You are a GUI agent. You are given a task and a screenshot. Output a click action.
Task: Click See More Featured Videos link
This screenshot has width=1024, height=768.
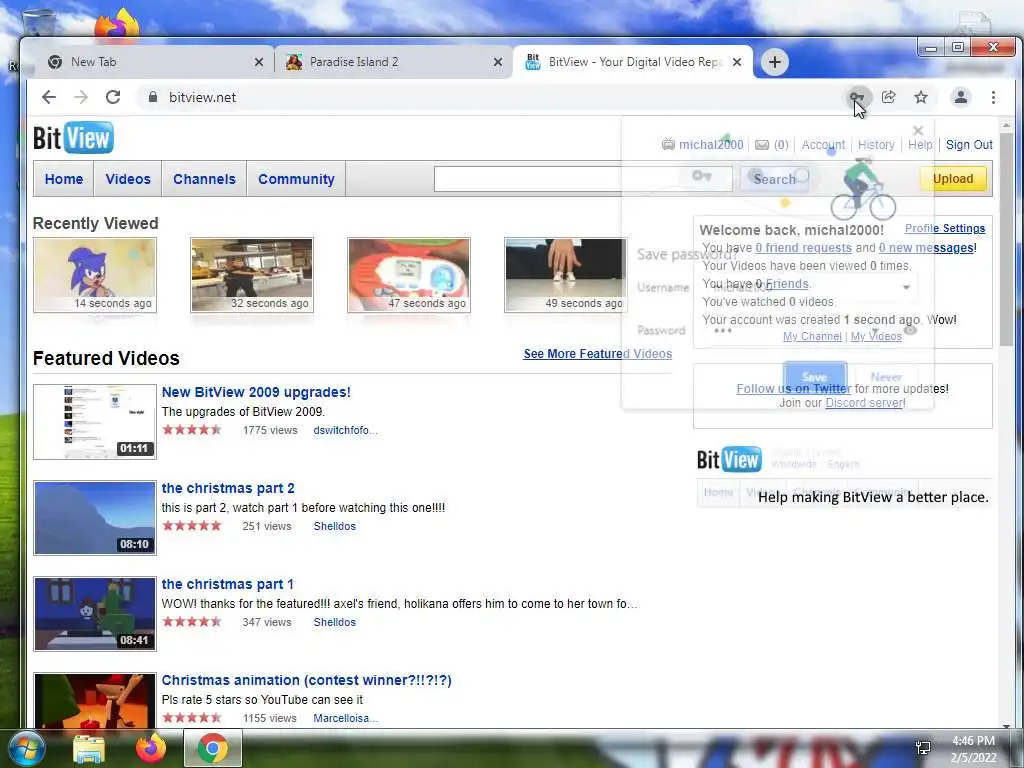598,354
